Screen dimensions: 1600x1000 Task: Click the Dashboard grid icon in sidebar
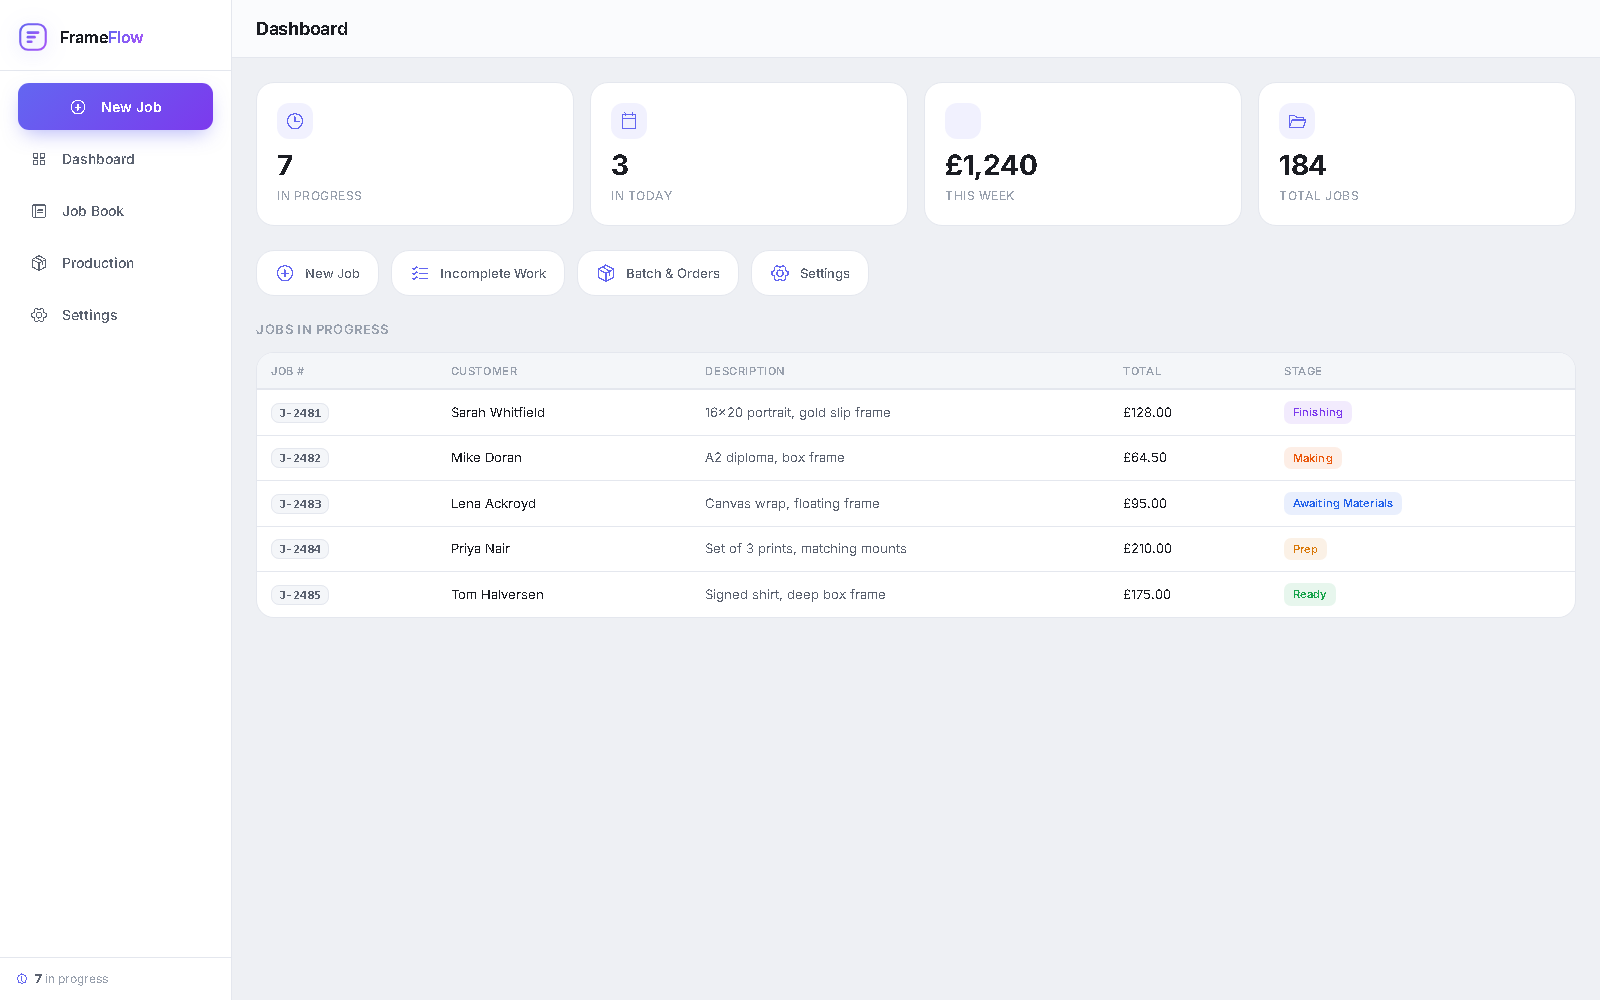(x=39, y=159)
